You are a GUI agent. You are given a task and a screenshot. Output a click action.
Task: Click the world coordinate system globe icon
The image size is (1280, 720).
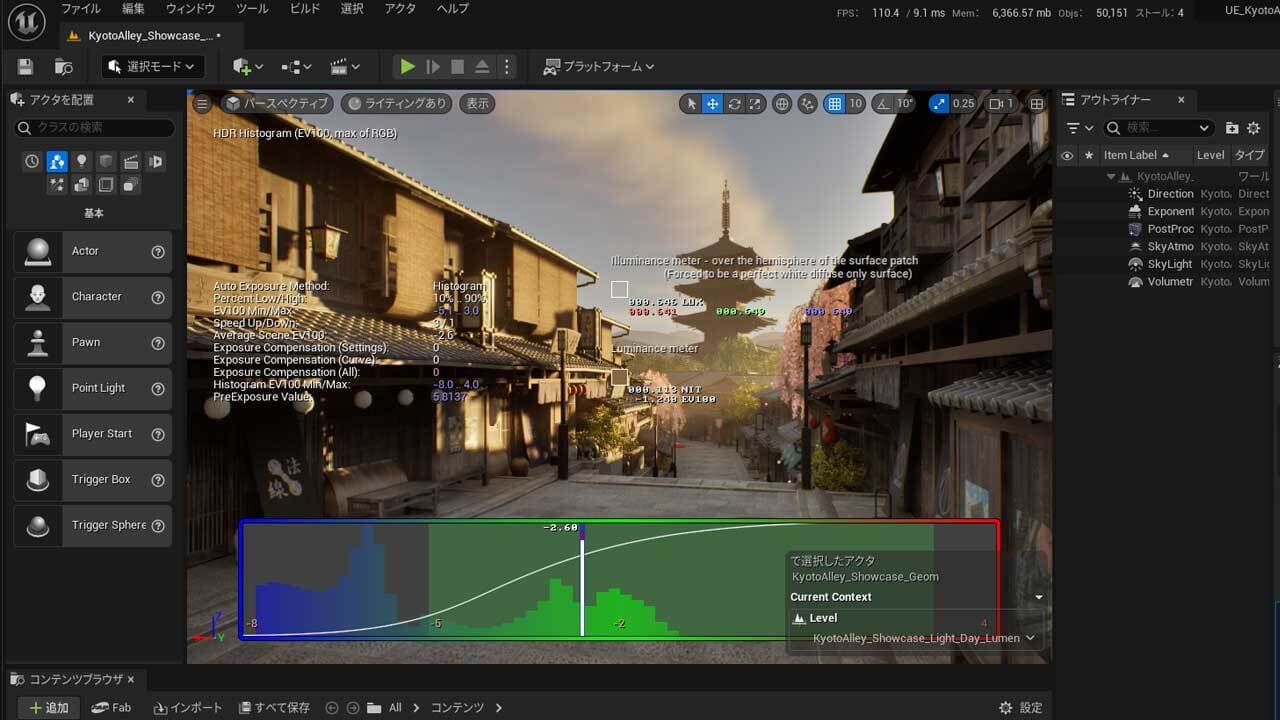tap(782, 104)
